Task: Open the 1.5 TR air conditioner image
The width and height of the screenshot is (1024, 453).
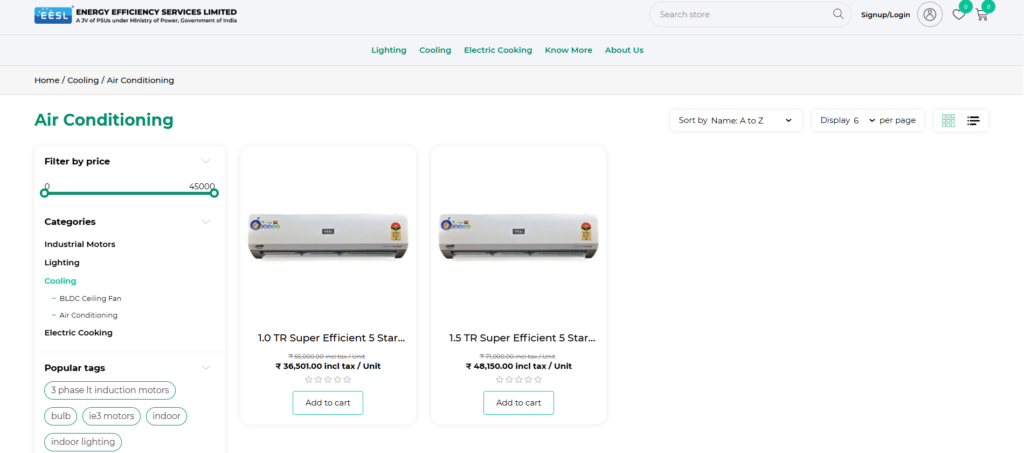Action: click(x=519, y=236)
